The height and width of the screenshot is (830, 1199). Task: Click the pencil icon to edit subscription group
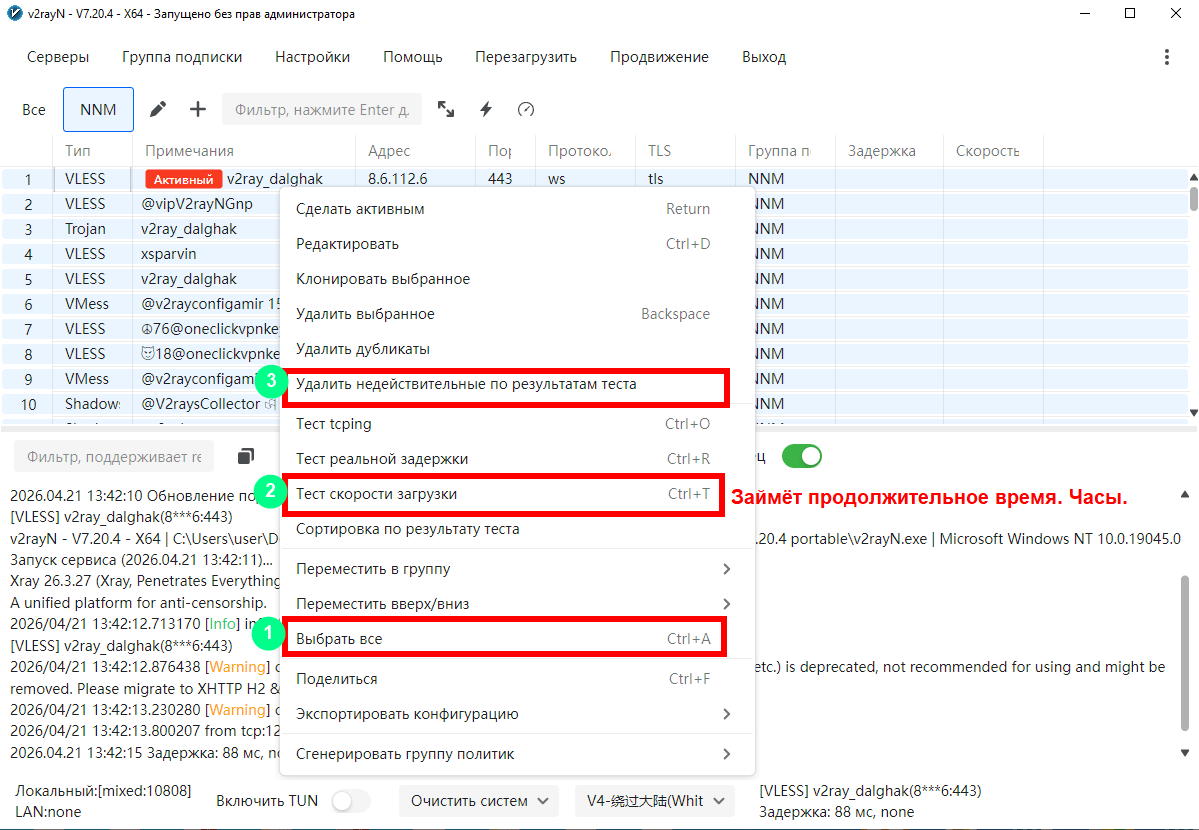pyautogui.click(x=158, y=110)
